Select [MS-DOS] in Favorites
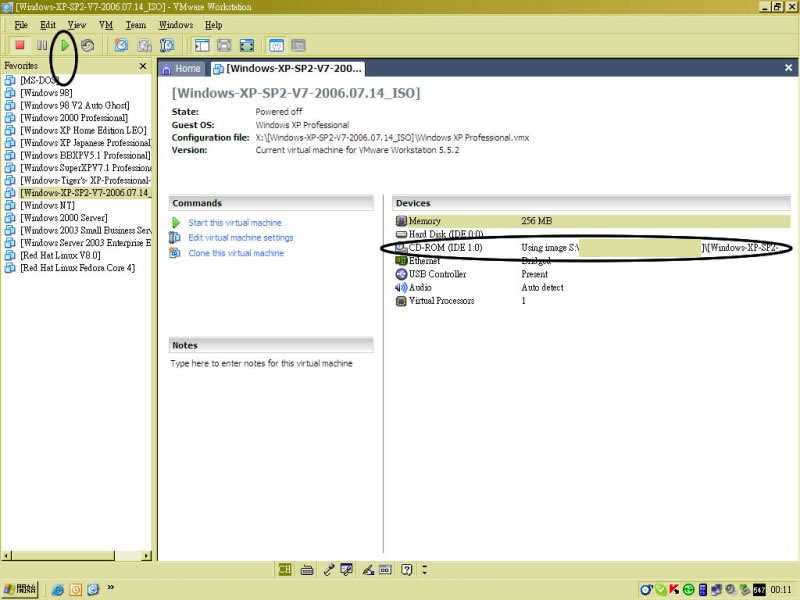Viewport: 800px width, 600px height. pos(39,80)
